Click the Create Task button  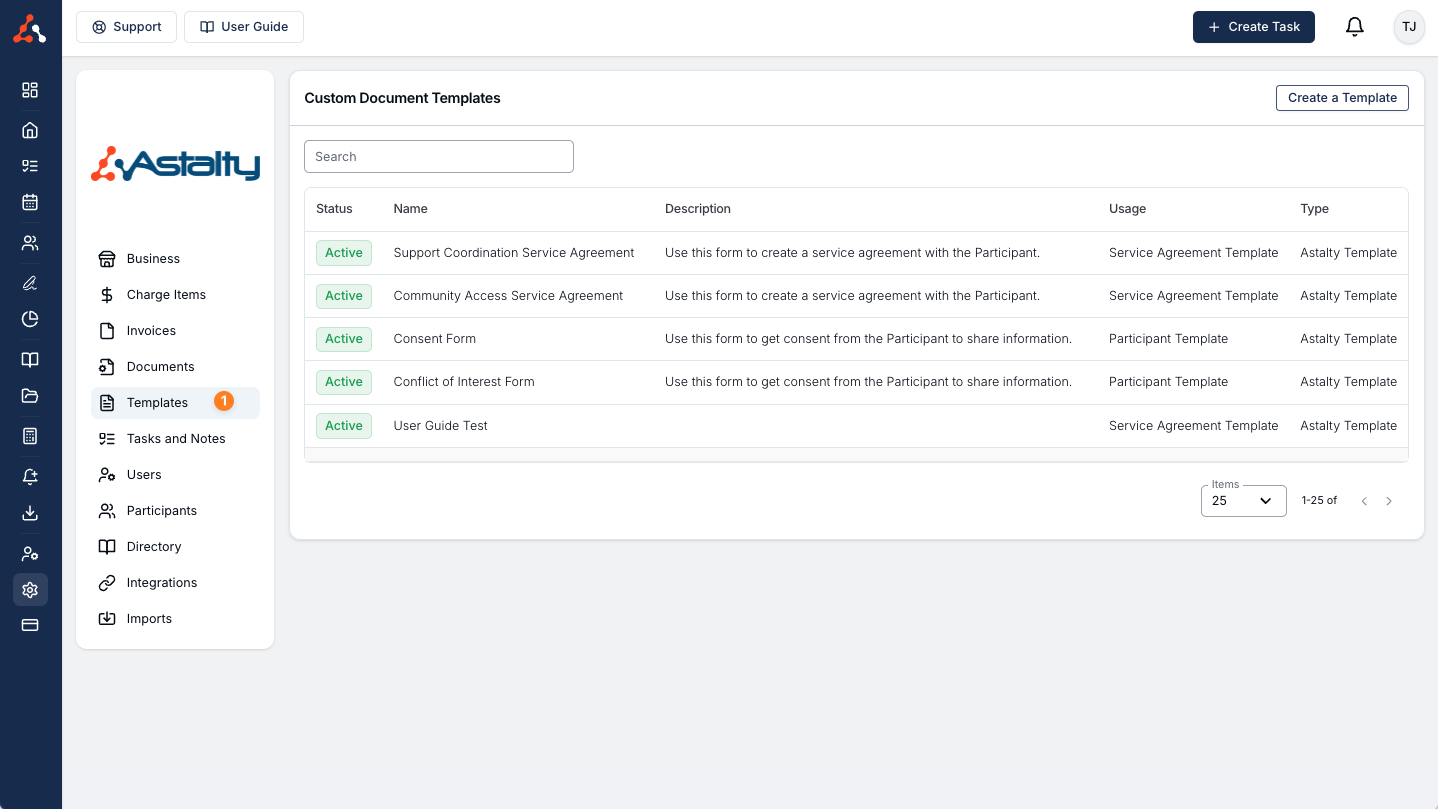(x=1254, y=27)
